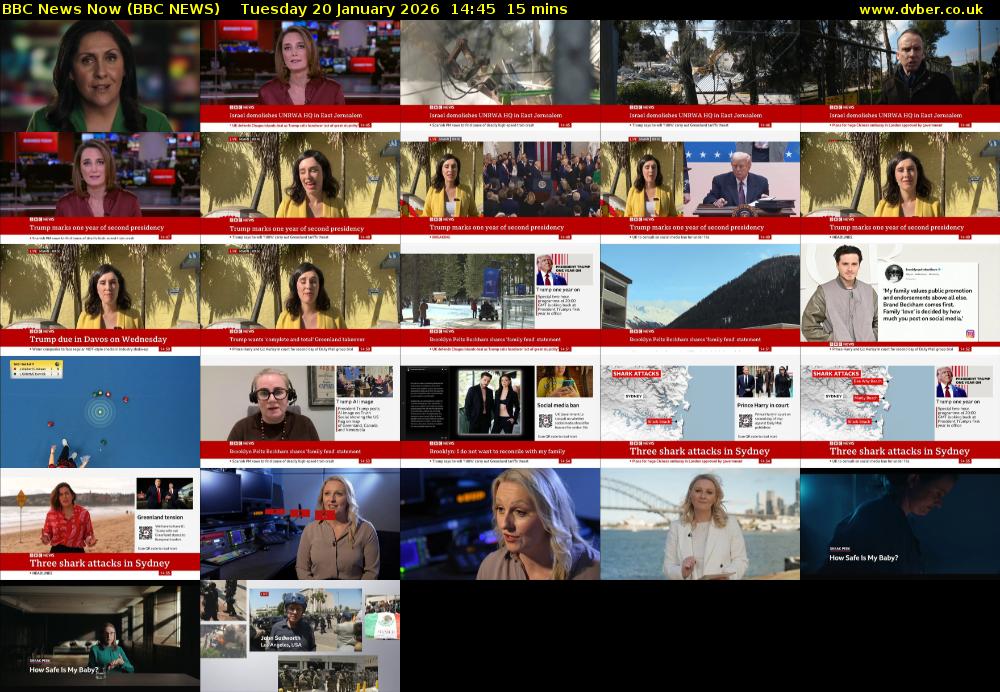Open the John Sudworth Los Angeles thumbnail
This screenshot has height=692, width=1000.
pos(300,635)
